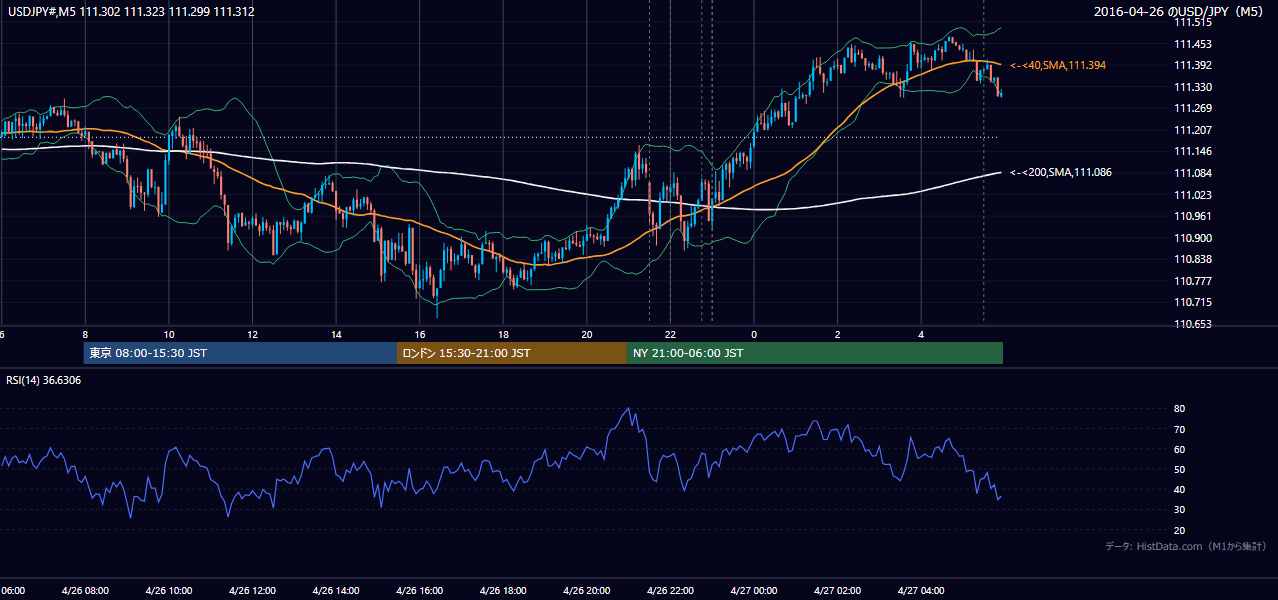
Task: Click hour label 8 below the price chart
Action: [x=85, y=334]
